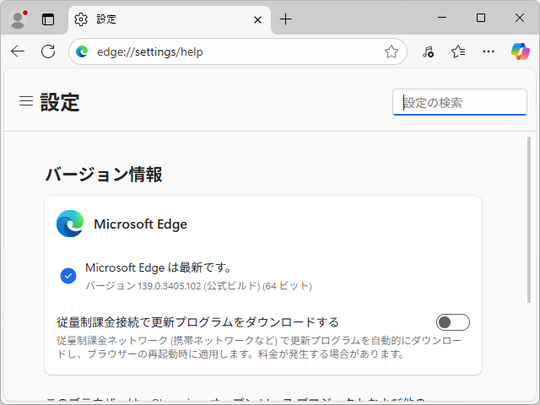Click the 設定の検索 search box
Viewport: 540px width, 405px height.
coord(459,102)
